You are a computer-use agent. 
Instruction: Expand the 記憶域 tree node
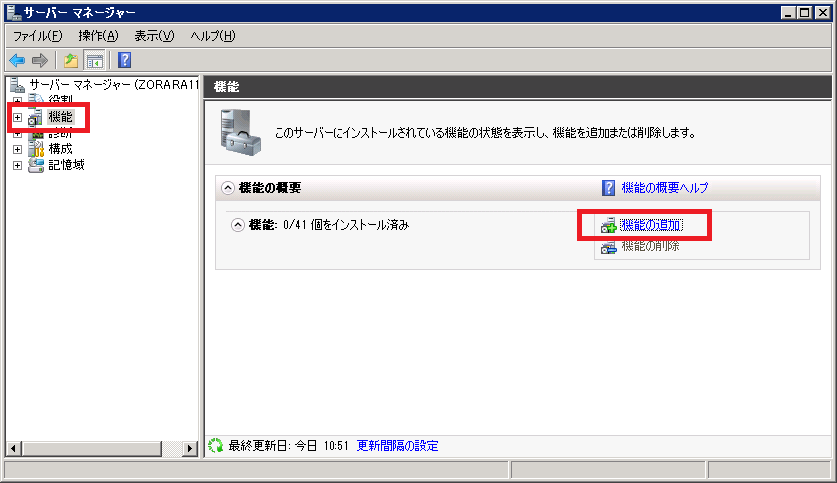click(17, 165)
